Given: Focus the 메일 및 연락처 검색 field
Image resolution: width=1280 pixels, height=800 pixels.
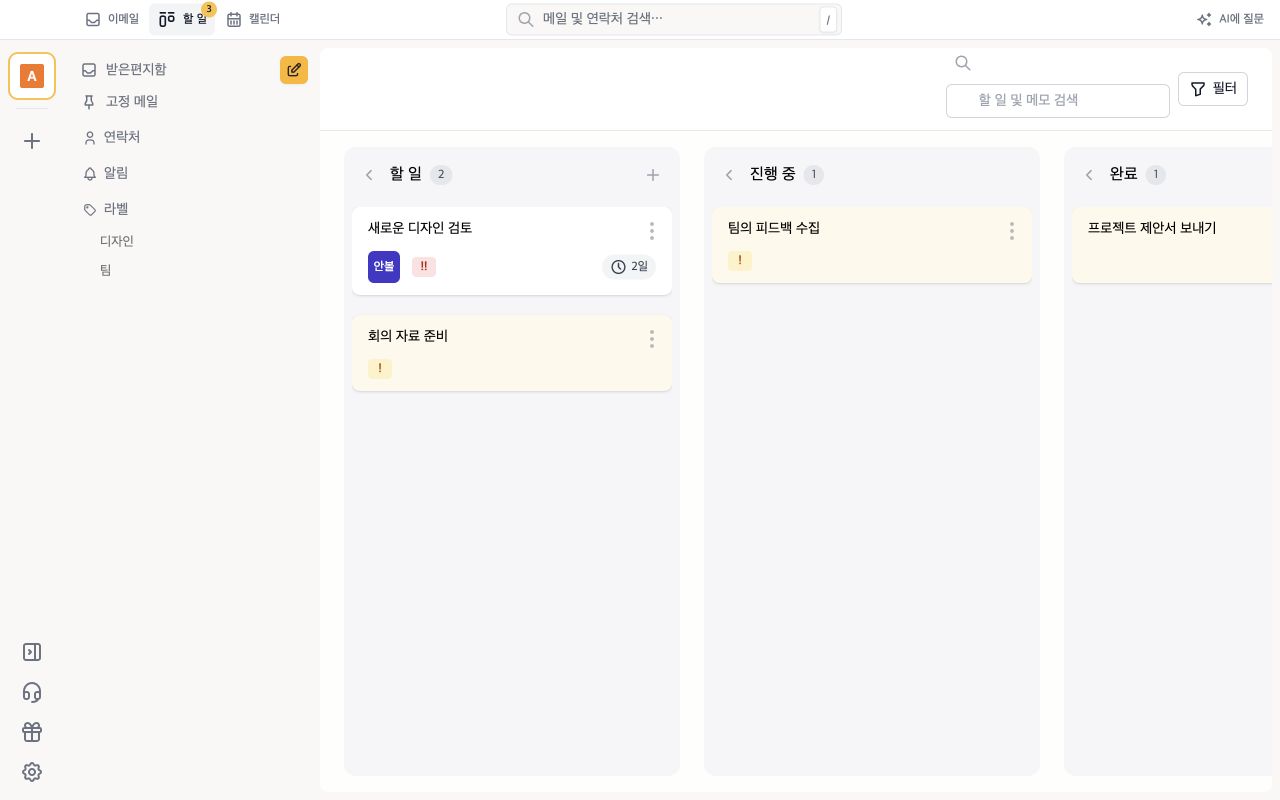Looking at the screenshot, I should [x=674, y=19].
